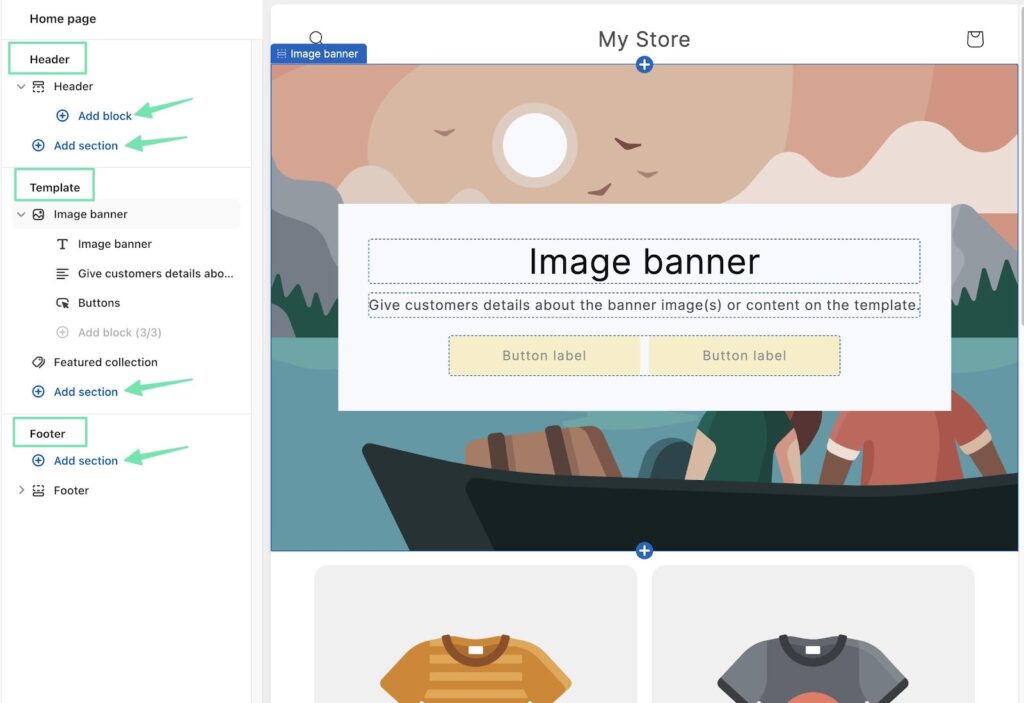Image resolution: width=1024 pixels, height=703 pixels.
Task: Expand the Footer section chevron
Action: click(21, 491)
